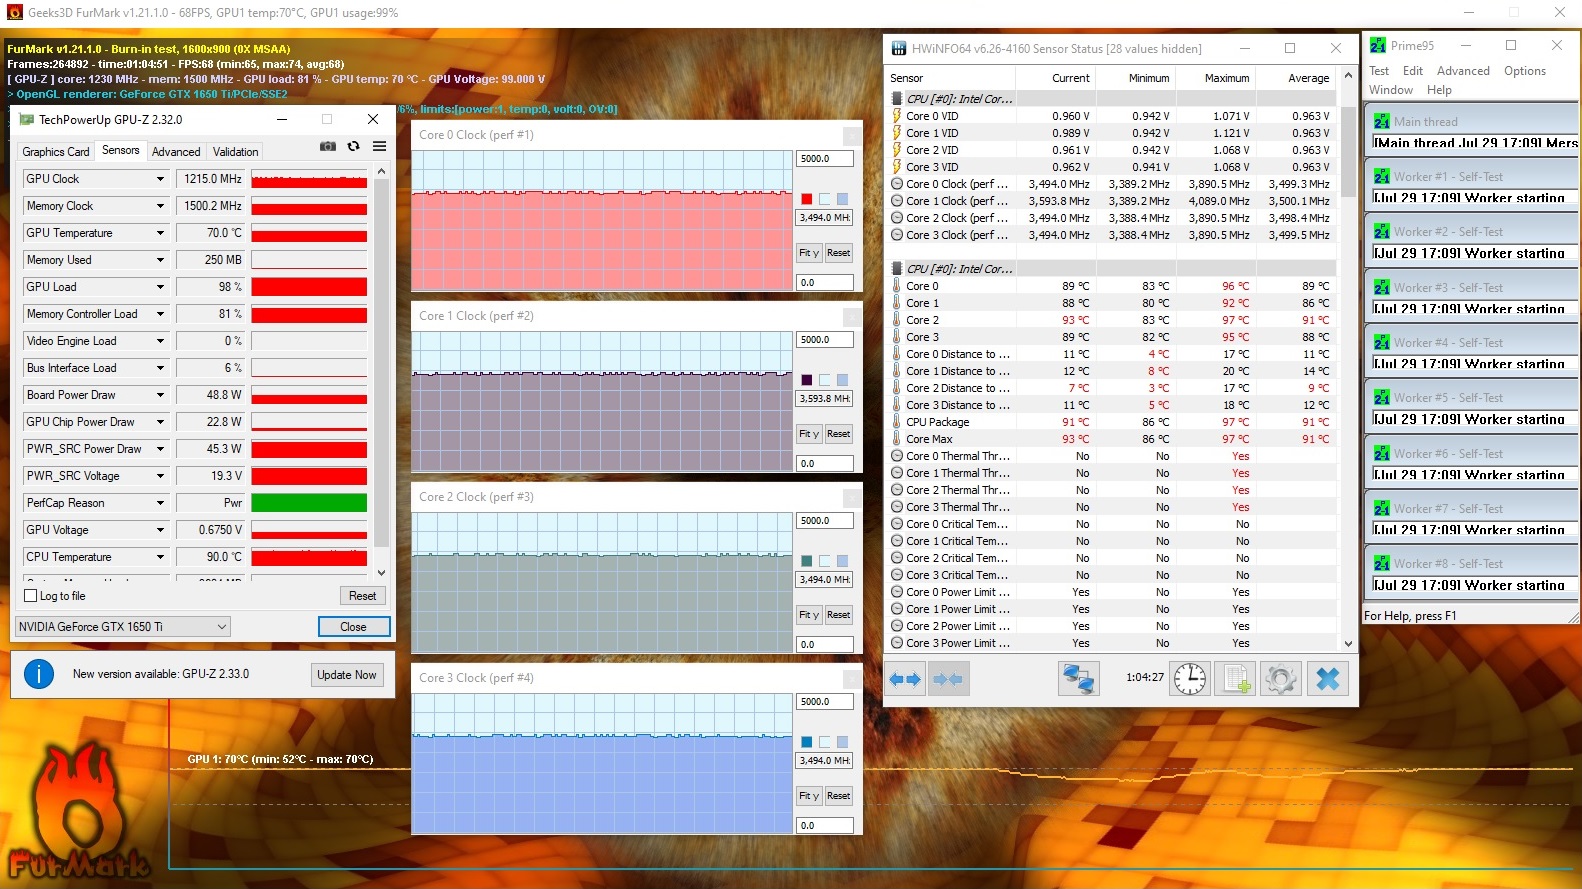Click Reset on Core 3 Clock graph
This screenshot has height=889, width=1582.
(x=839, y=796)
